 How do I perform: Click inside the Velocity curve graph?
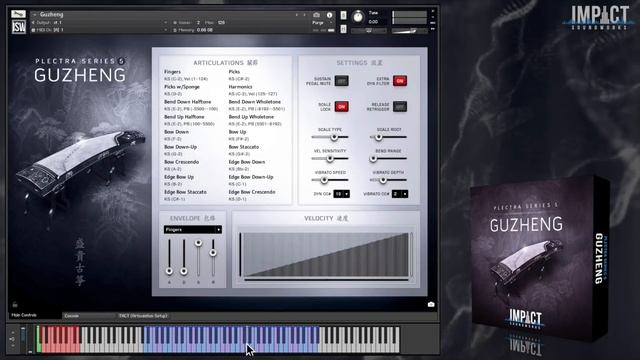click(x=326, y=255)
